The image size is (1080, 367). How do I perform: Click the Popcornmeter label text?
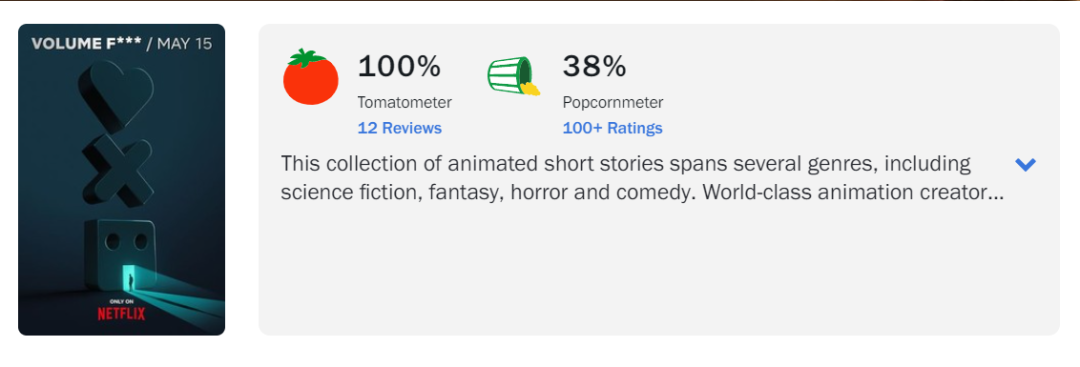coord(613,103)
